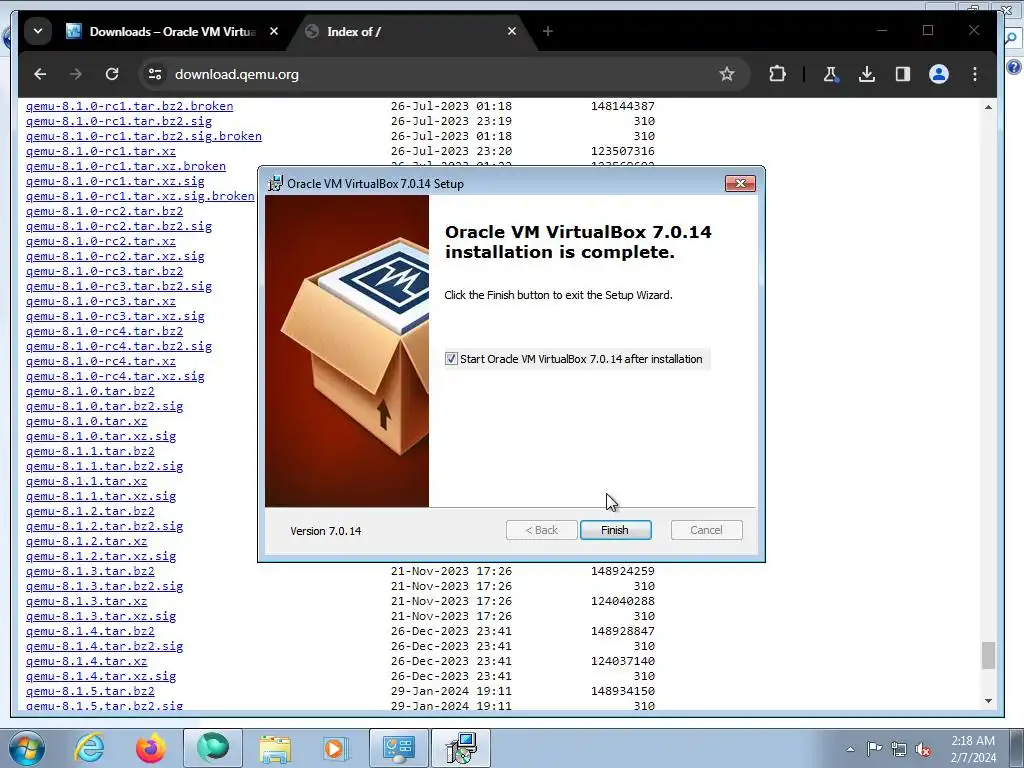Open the control panel taskbar icon
The width and height of the screenshot is (1024, 768).
pos(398,748)
